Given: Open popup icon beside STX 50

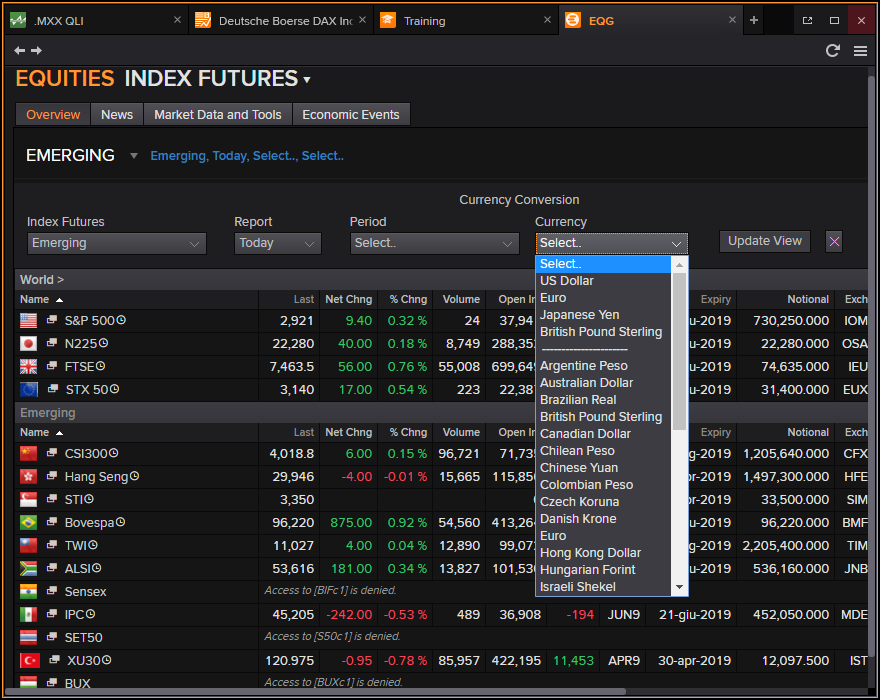Looking at the screenshot, I should click(x=53, y=389).
